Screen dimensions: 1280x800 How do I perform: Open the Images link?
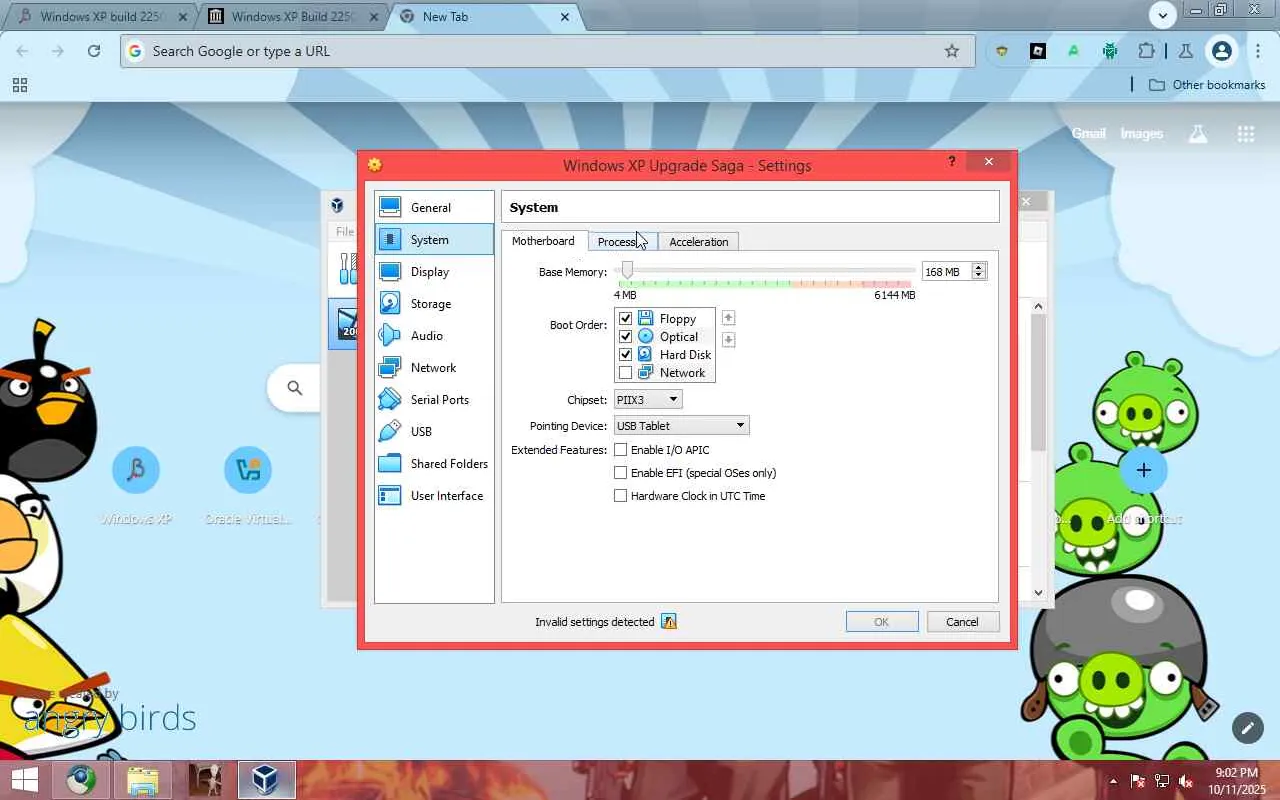[1141, 134]
